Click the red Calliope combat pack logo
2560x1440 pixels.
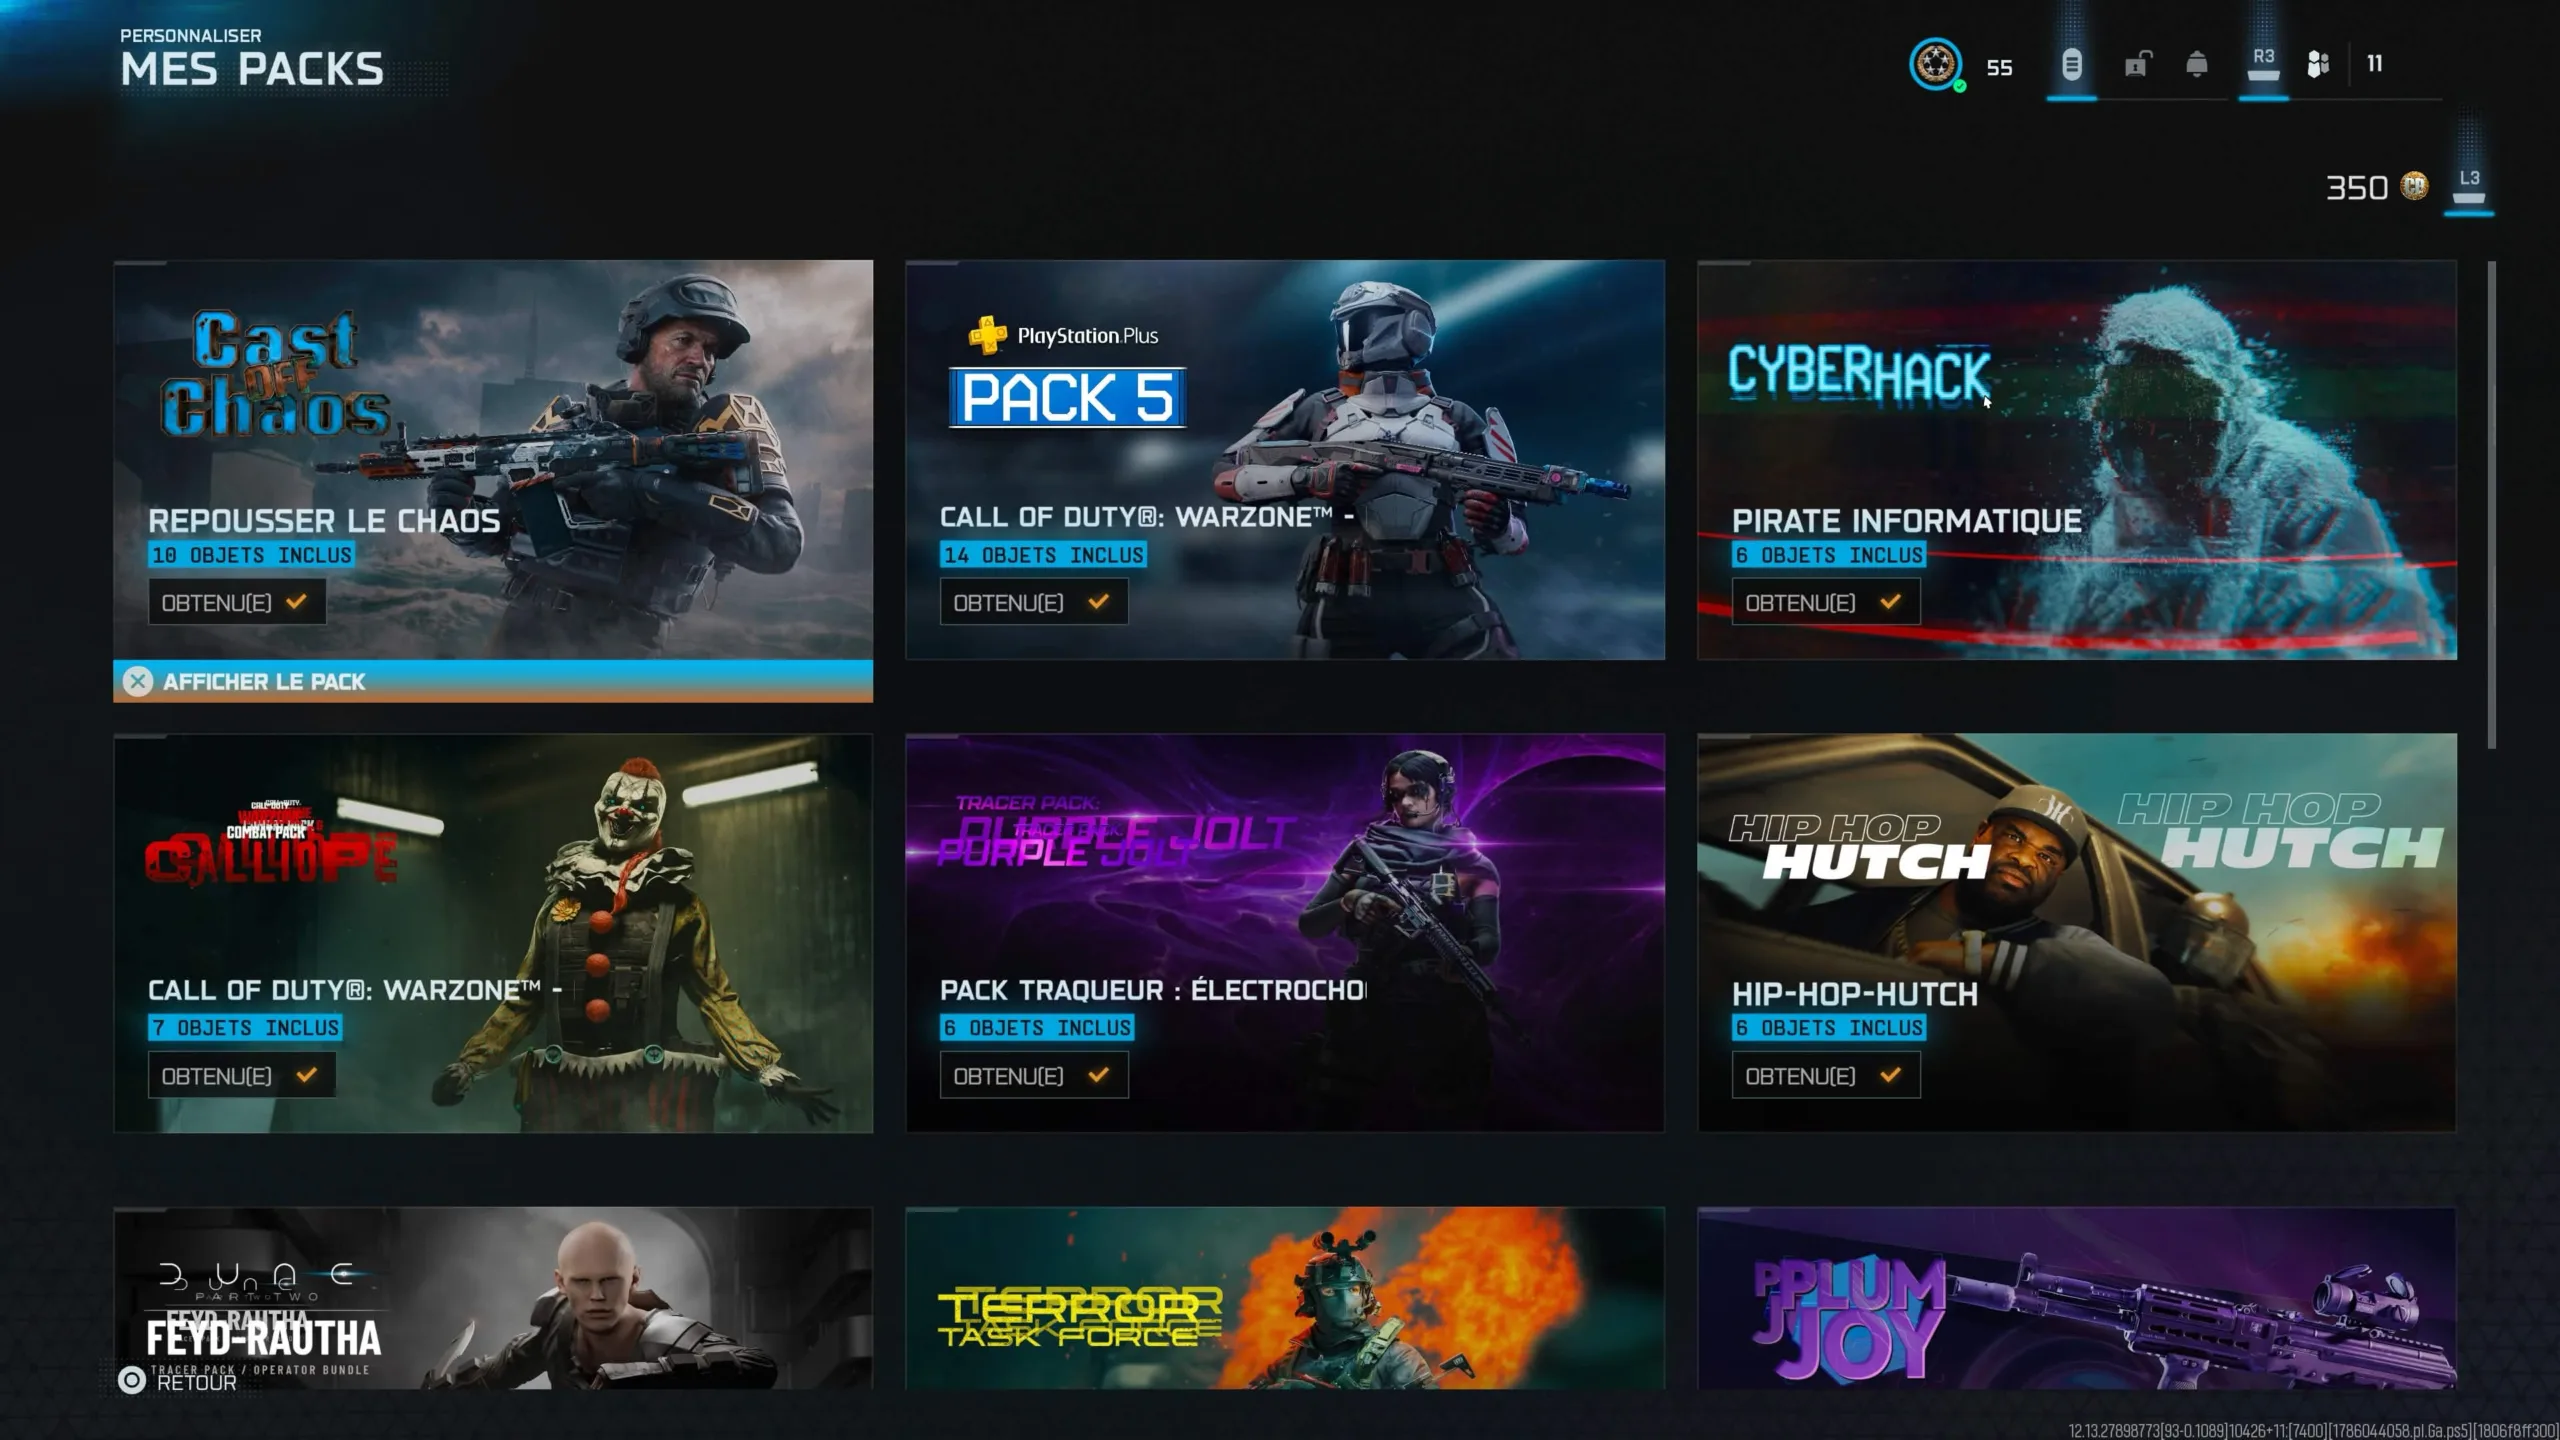click(272, 842)
